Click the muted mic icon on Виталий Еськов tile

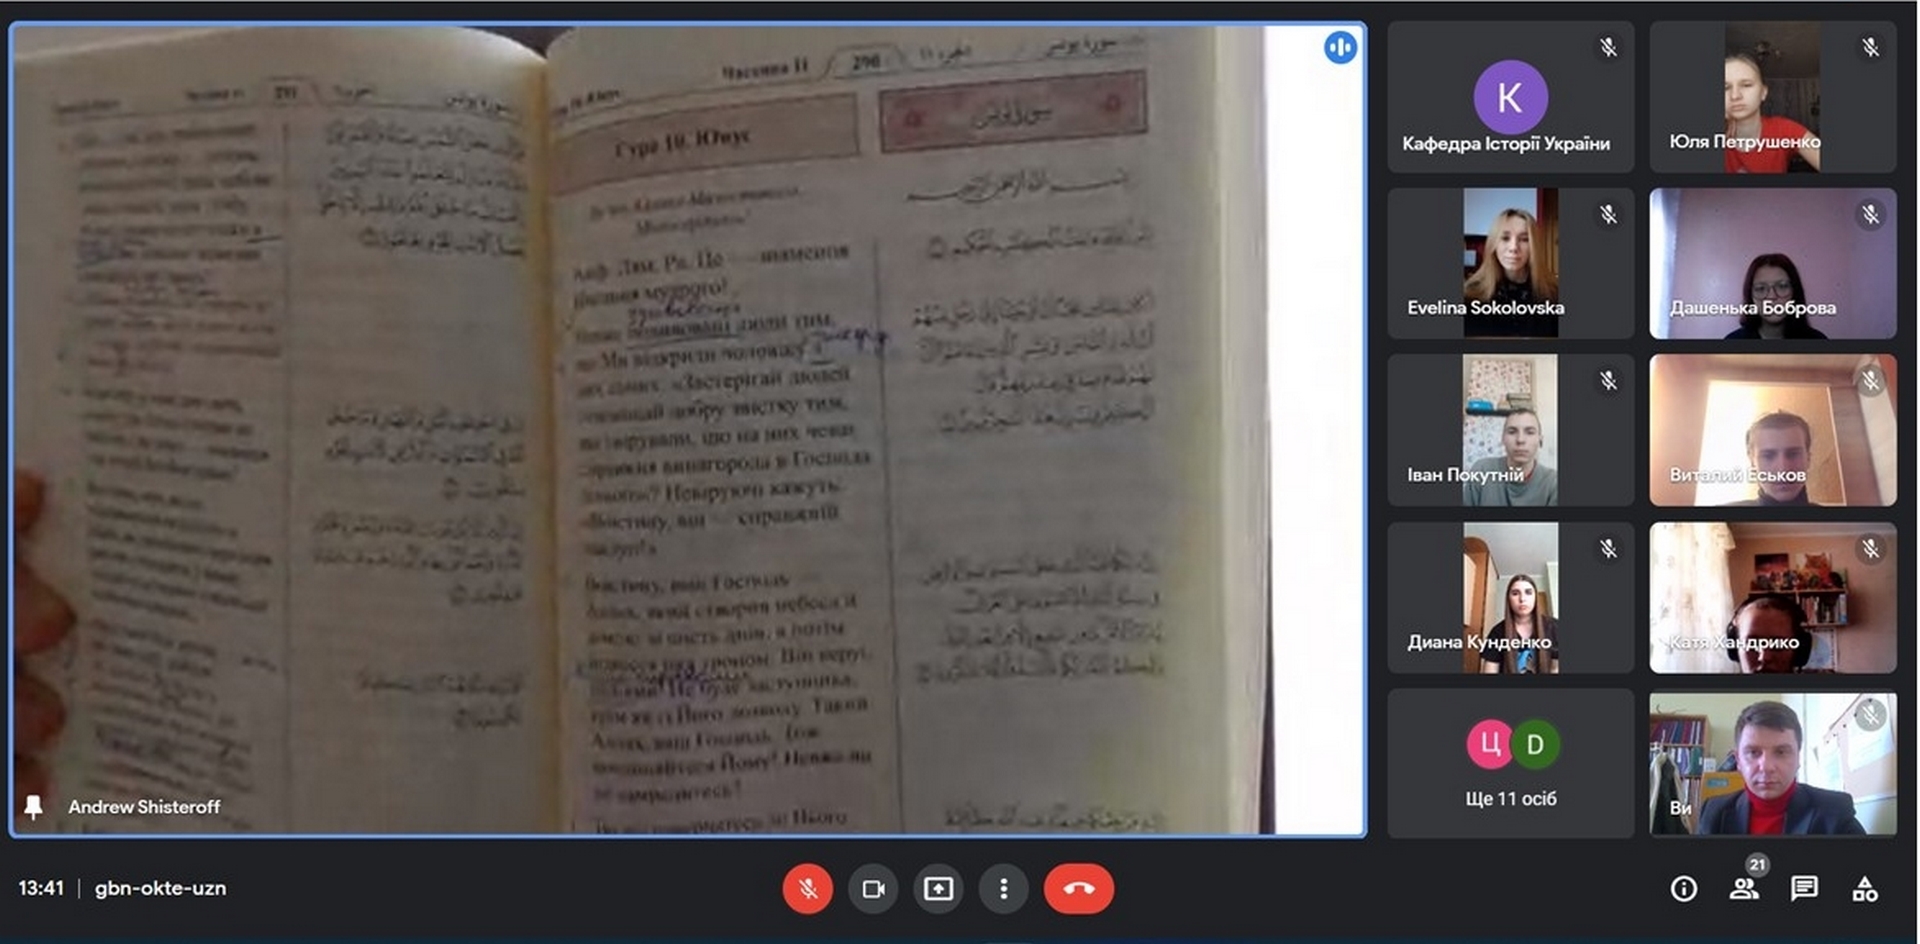[x=1870, y=380]
